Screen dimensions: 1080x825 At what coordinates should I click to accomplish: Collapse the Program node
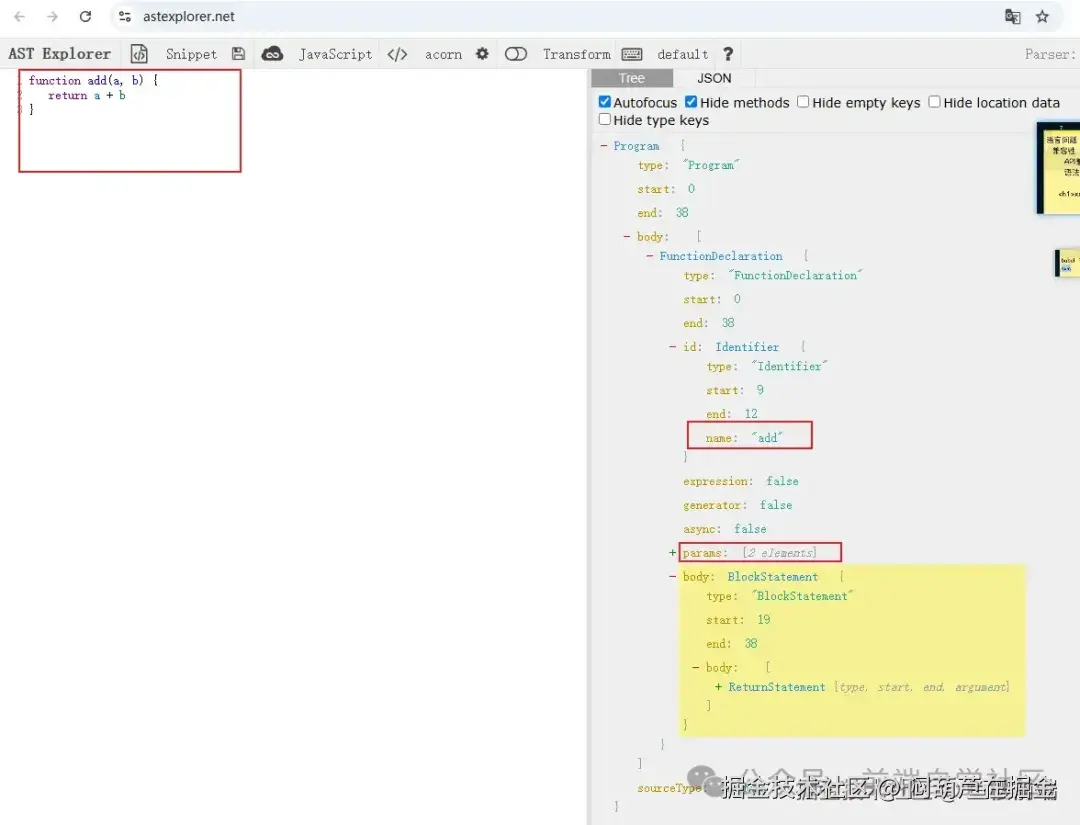[603, 145]
